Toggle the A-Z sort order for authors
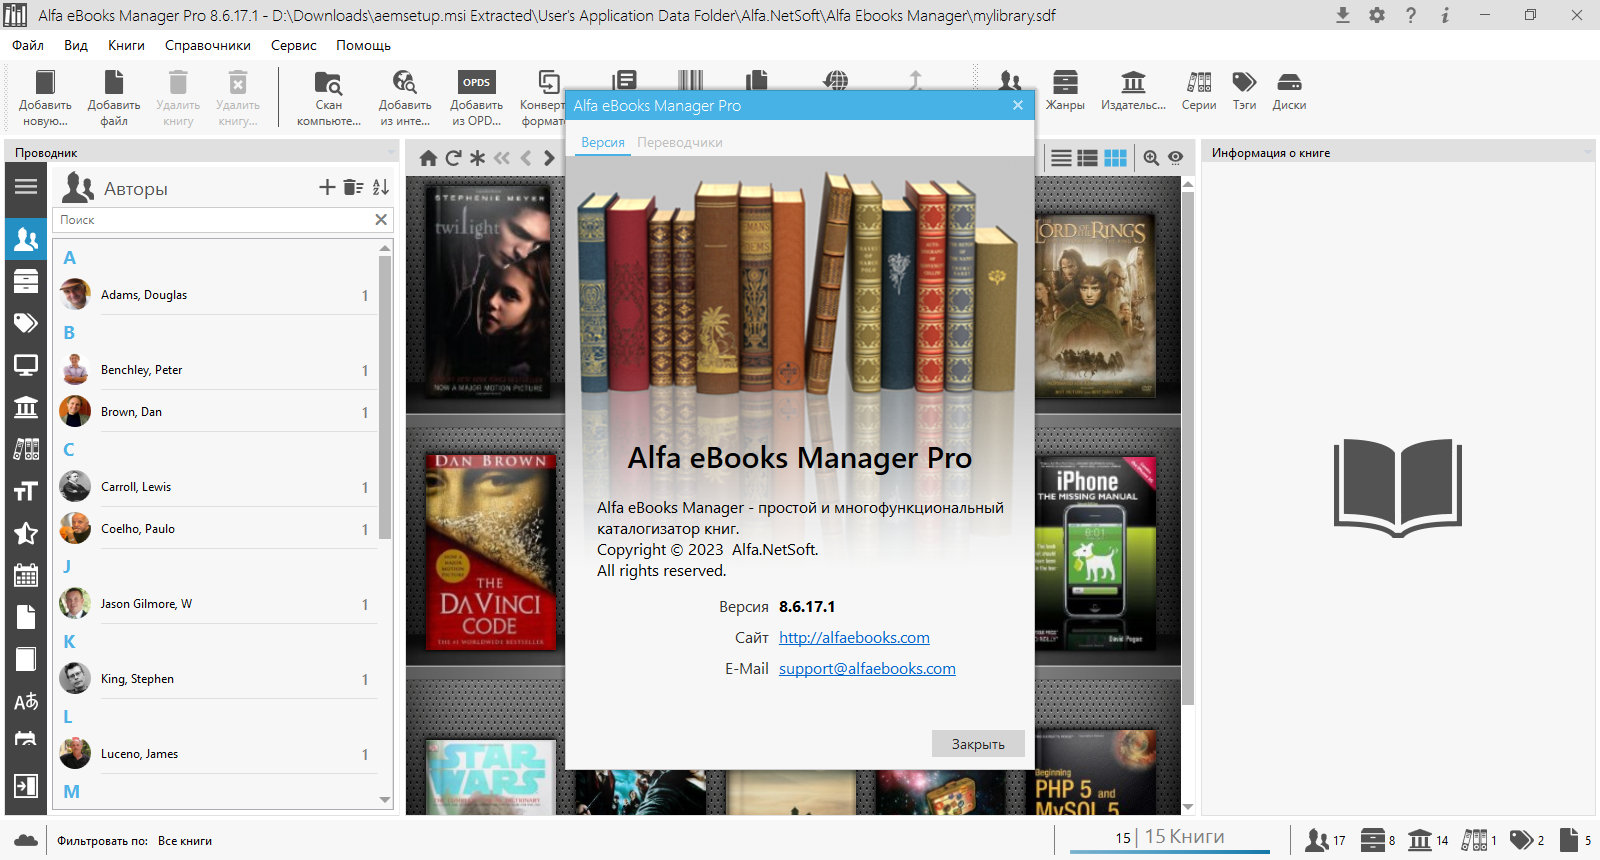 coord(381,187)
